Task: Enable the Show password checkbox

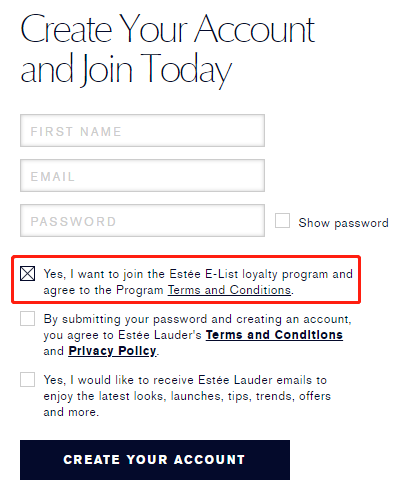Action: click(282, 221)
